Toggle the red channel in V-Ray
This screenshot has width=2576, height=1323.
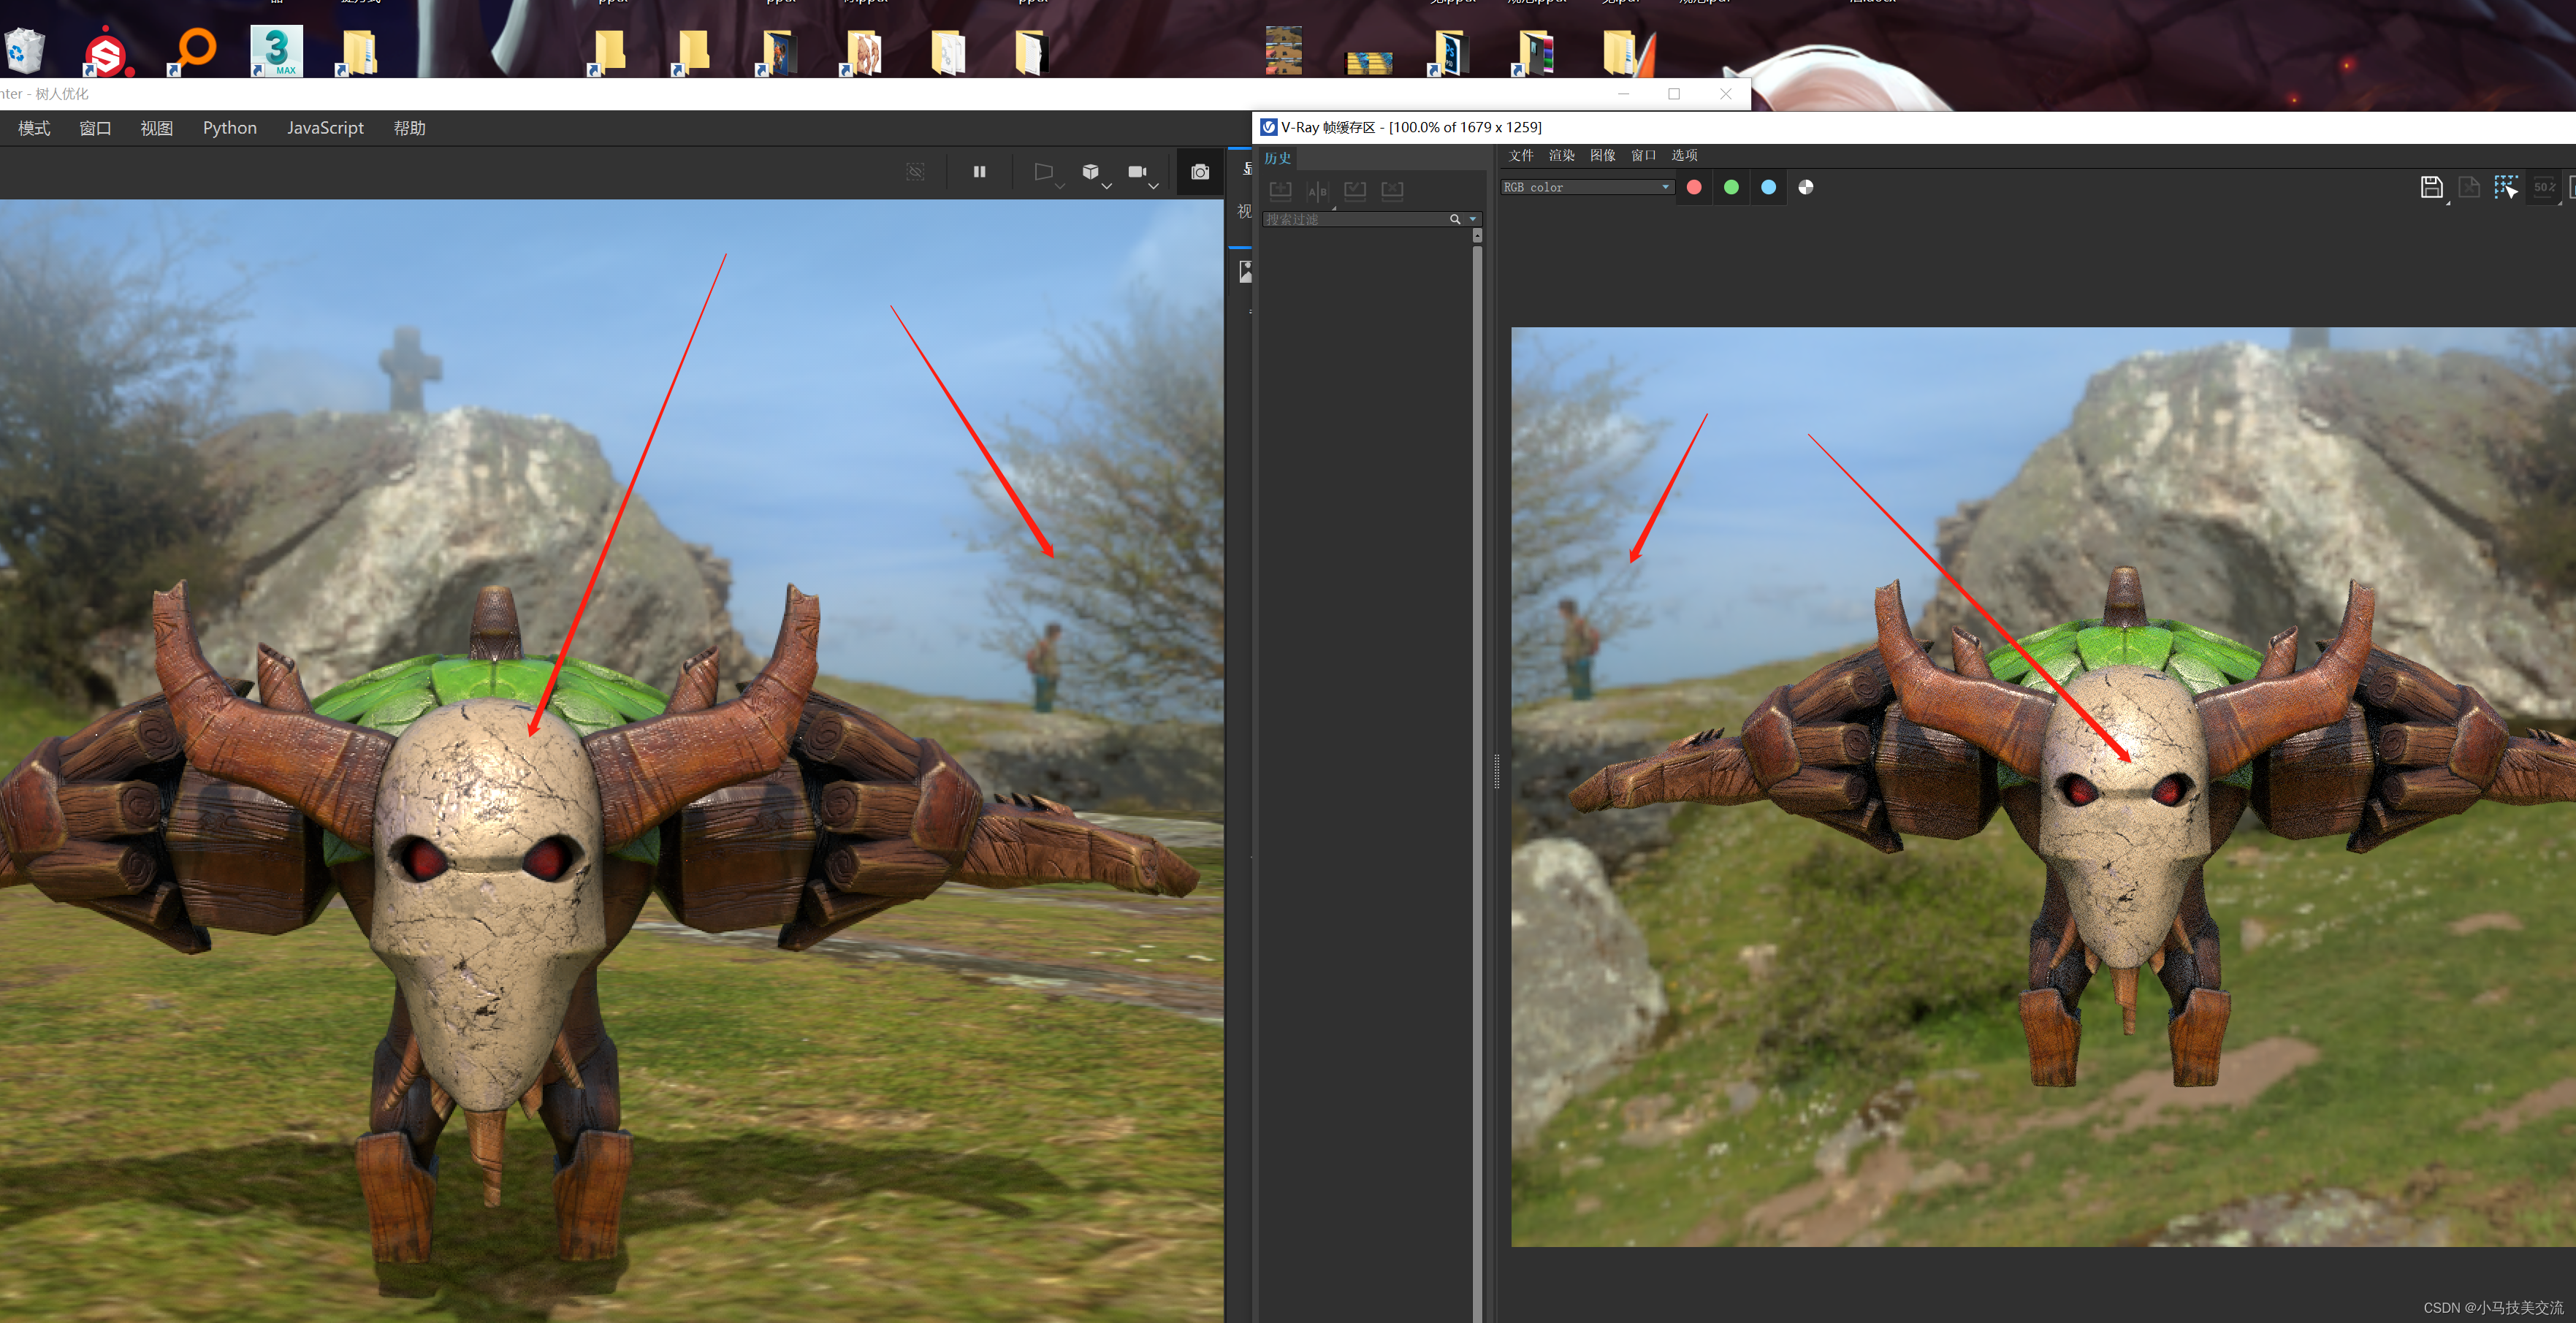click(x=1694, y=187)
